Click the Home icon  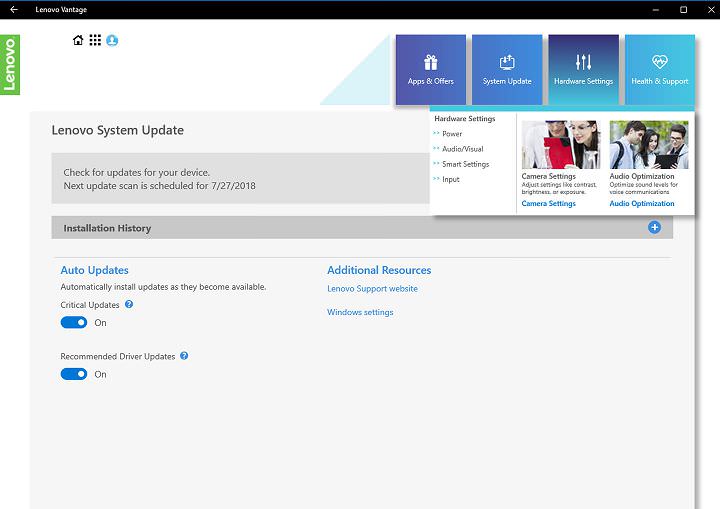pyautogui.click(x=78, y=41)
